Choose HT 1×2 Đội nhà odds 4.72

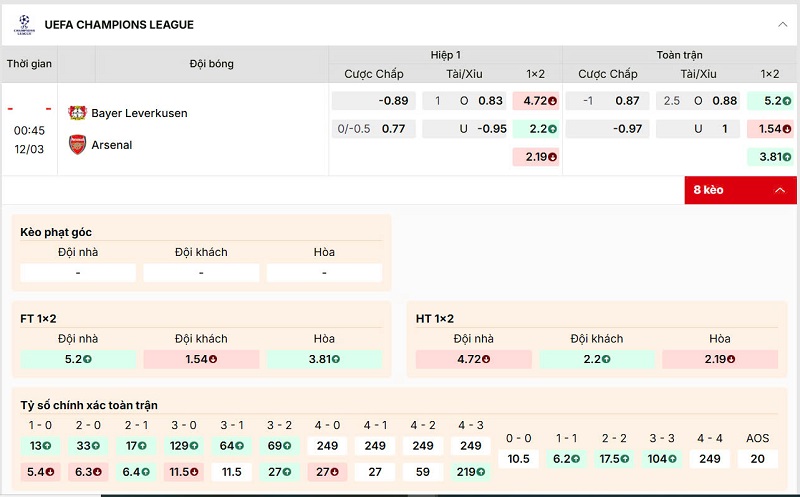point(473,359)
